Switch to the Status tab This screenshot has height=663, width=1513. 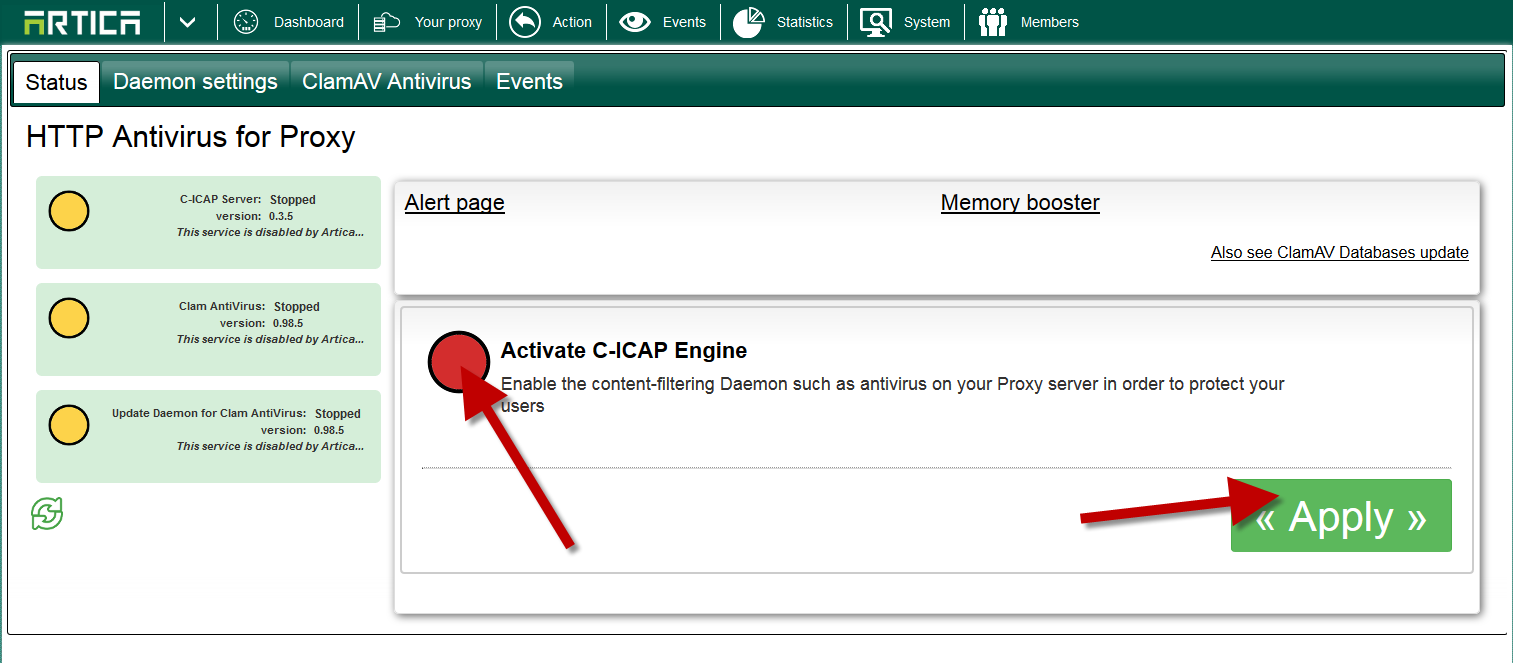point(57,82)
